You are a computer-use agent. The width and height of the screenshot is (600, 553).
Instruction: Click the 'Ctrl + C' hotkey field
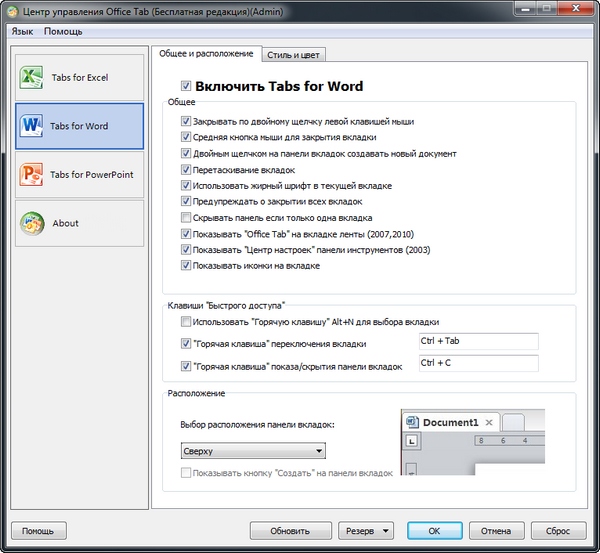pyautogui.click(x=478, y=364)
